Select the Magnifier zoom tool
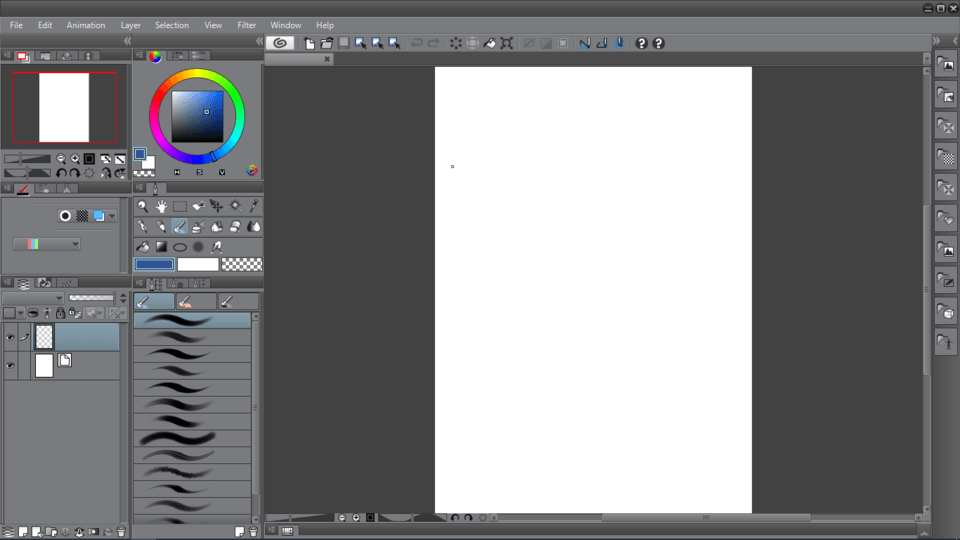 click(x=143, y=206)
